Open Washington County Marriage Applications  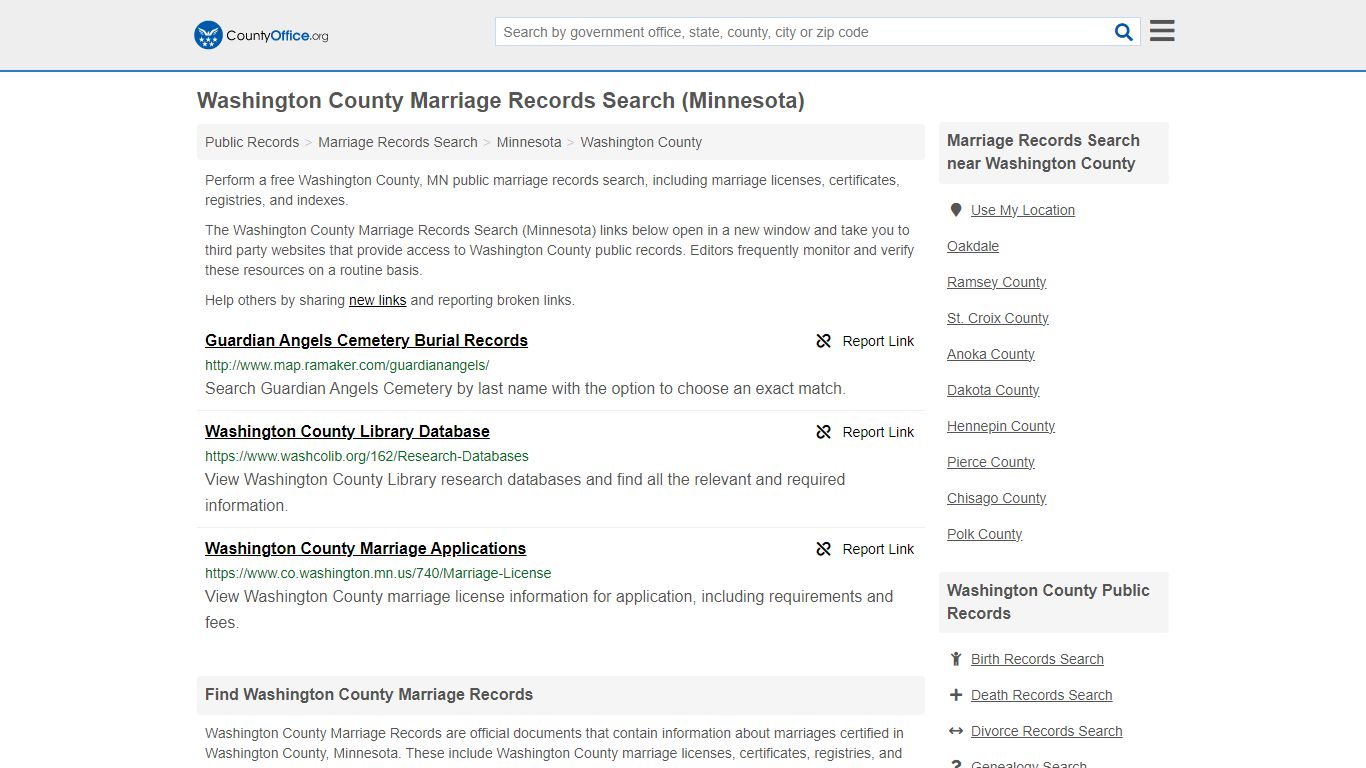pyautogui.click(x=365, y=548)
